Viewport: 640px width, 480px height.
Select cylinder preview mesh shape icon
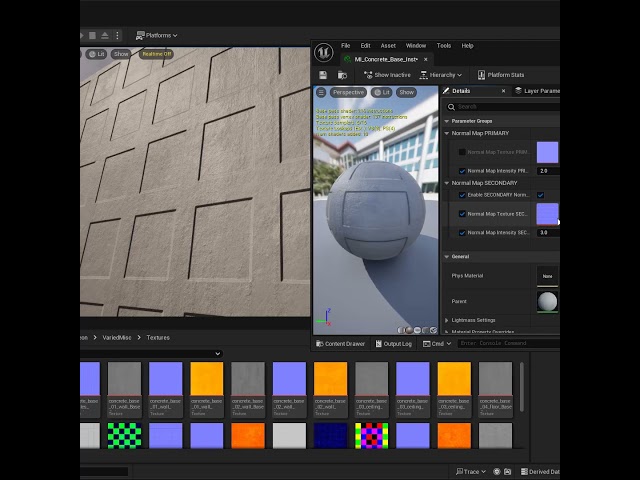click(401, 330)
